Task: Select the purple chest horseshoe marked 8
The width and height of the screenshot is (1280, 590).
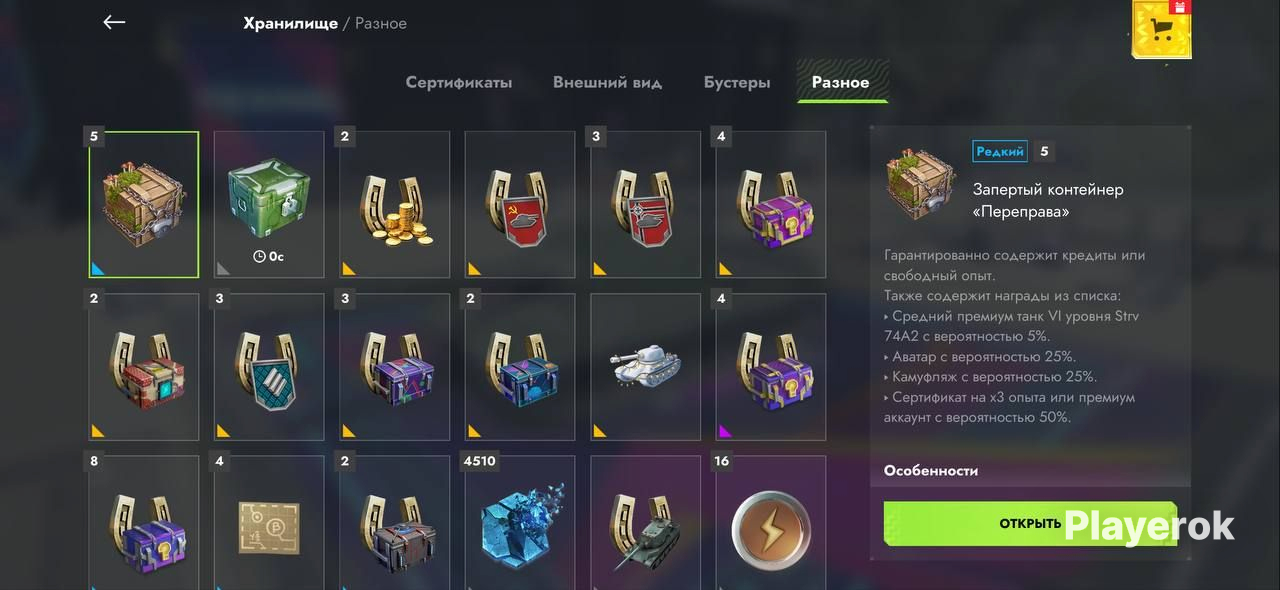Action: [144, 522]
